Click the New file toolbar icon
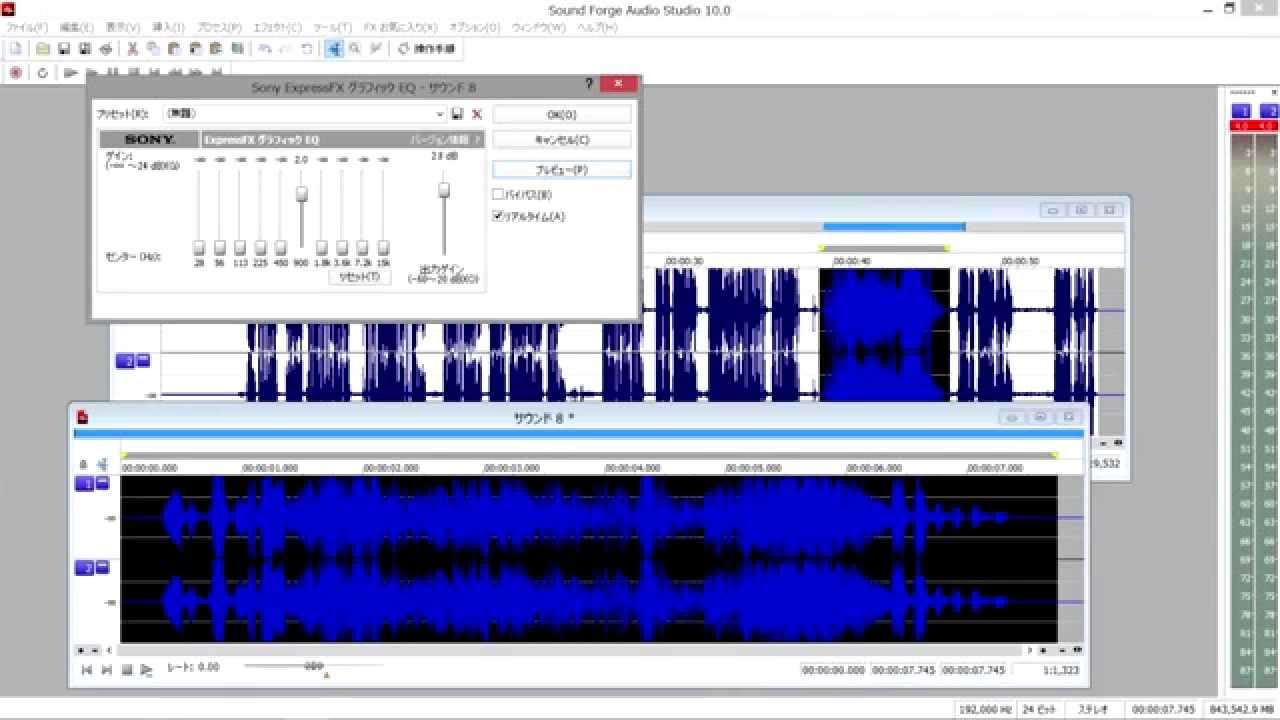The height and width of the screenshot is (720, 1280). tap(15, 48)
